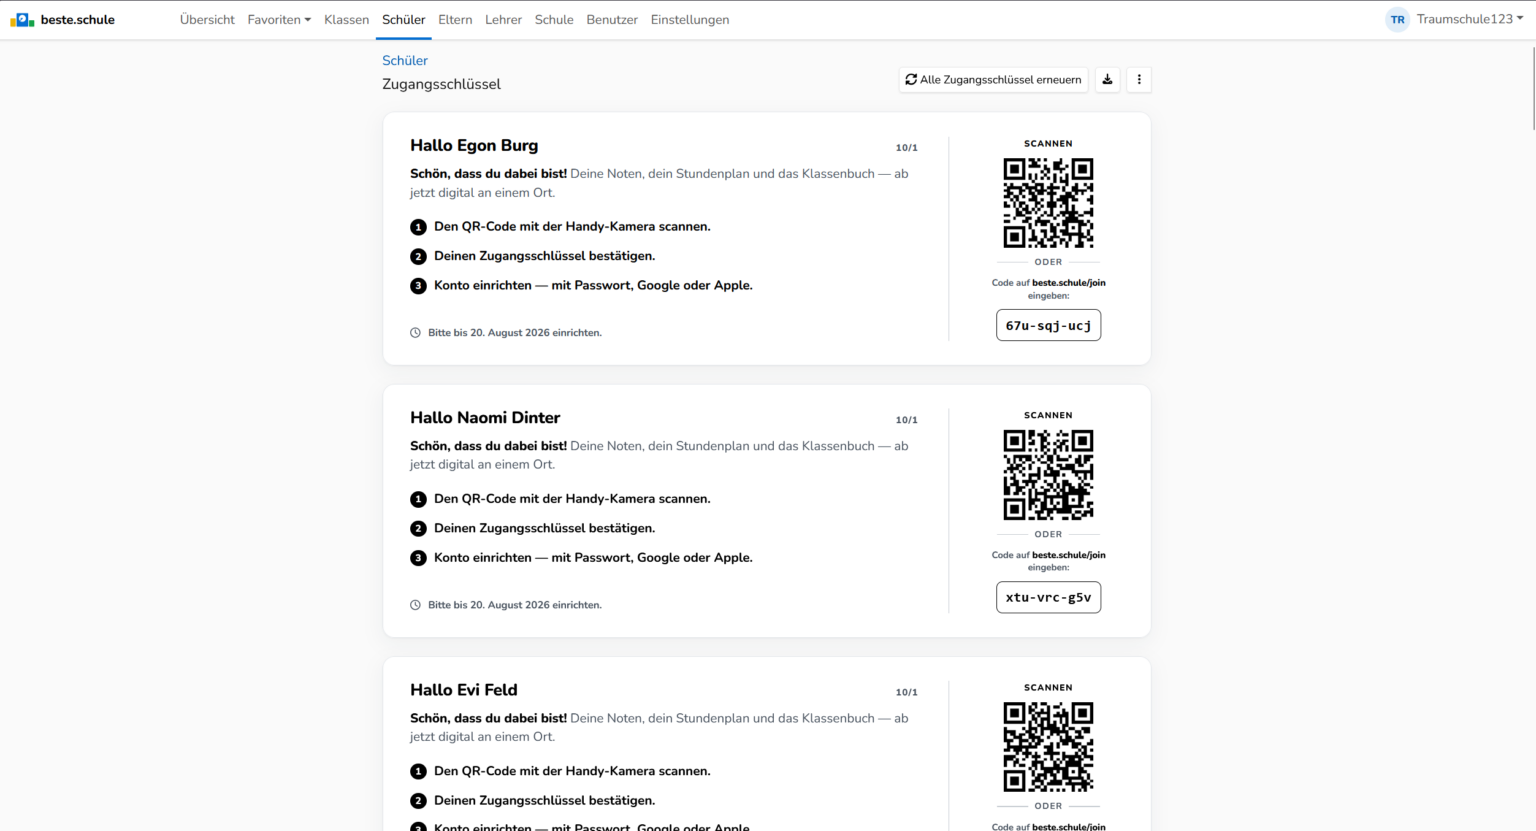Open the Lehrer tab
This screenshot has height=831, width=1536.
point(503,19)
